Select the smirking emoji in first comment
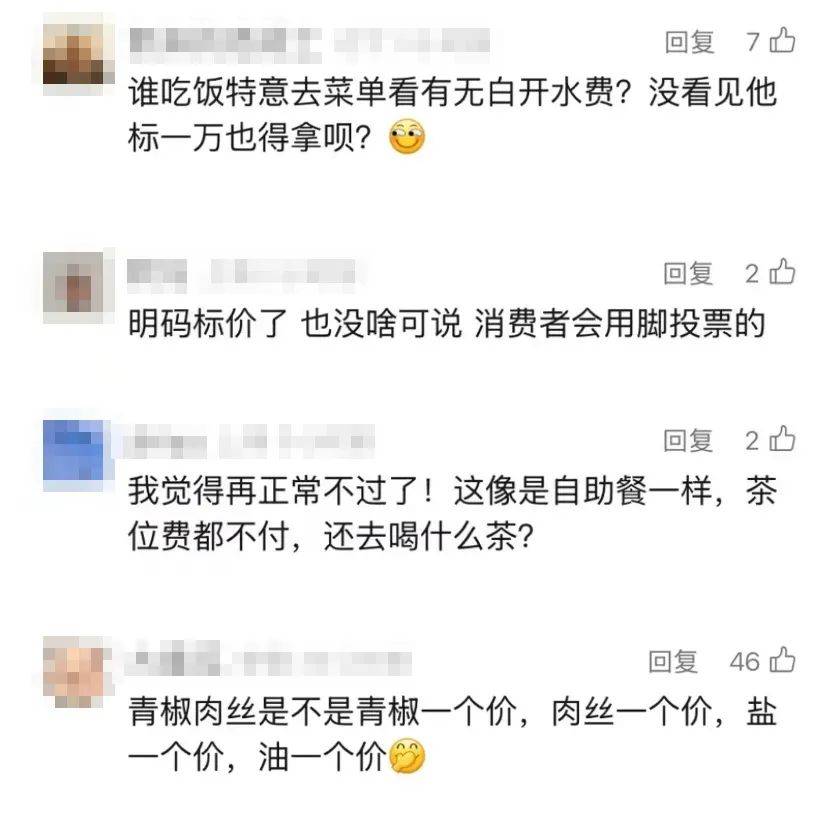Image resolution: width=825 pixels, height=825 pixels. [x=407, y=138]
